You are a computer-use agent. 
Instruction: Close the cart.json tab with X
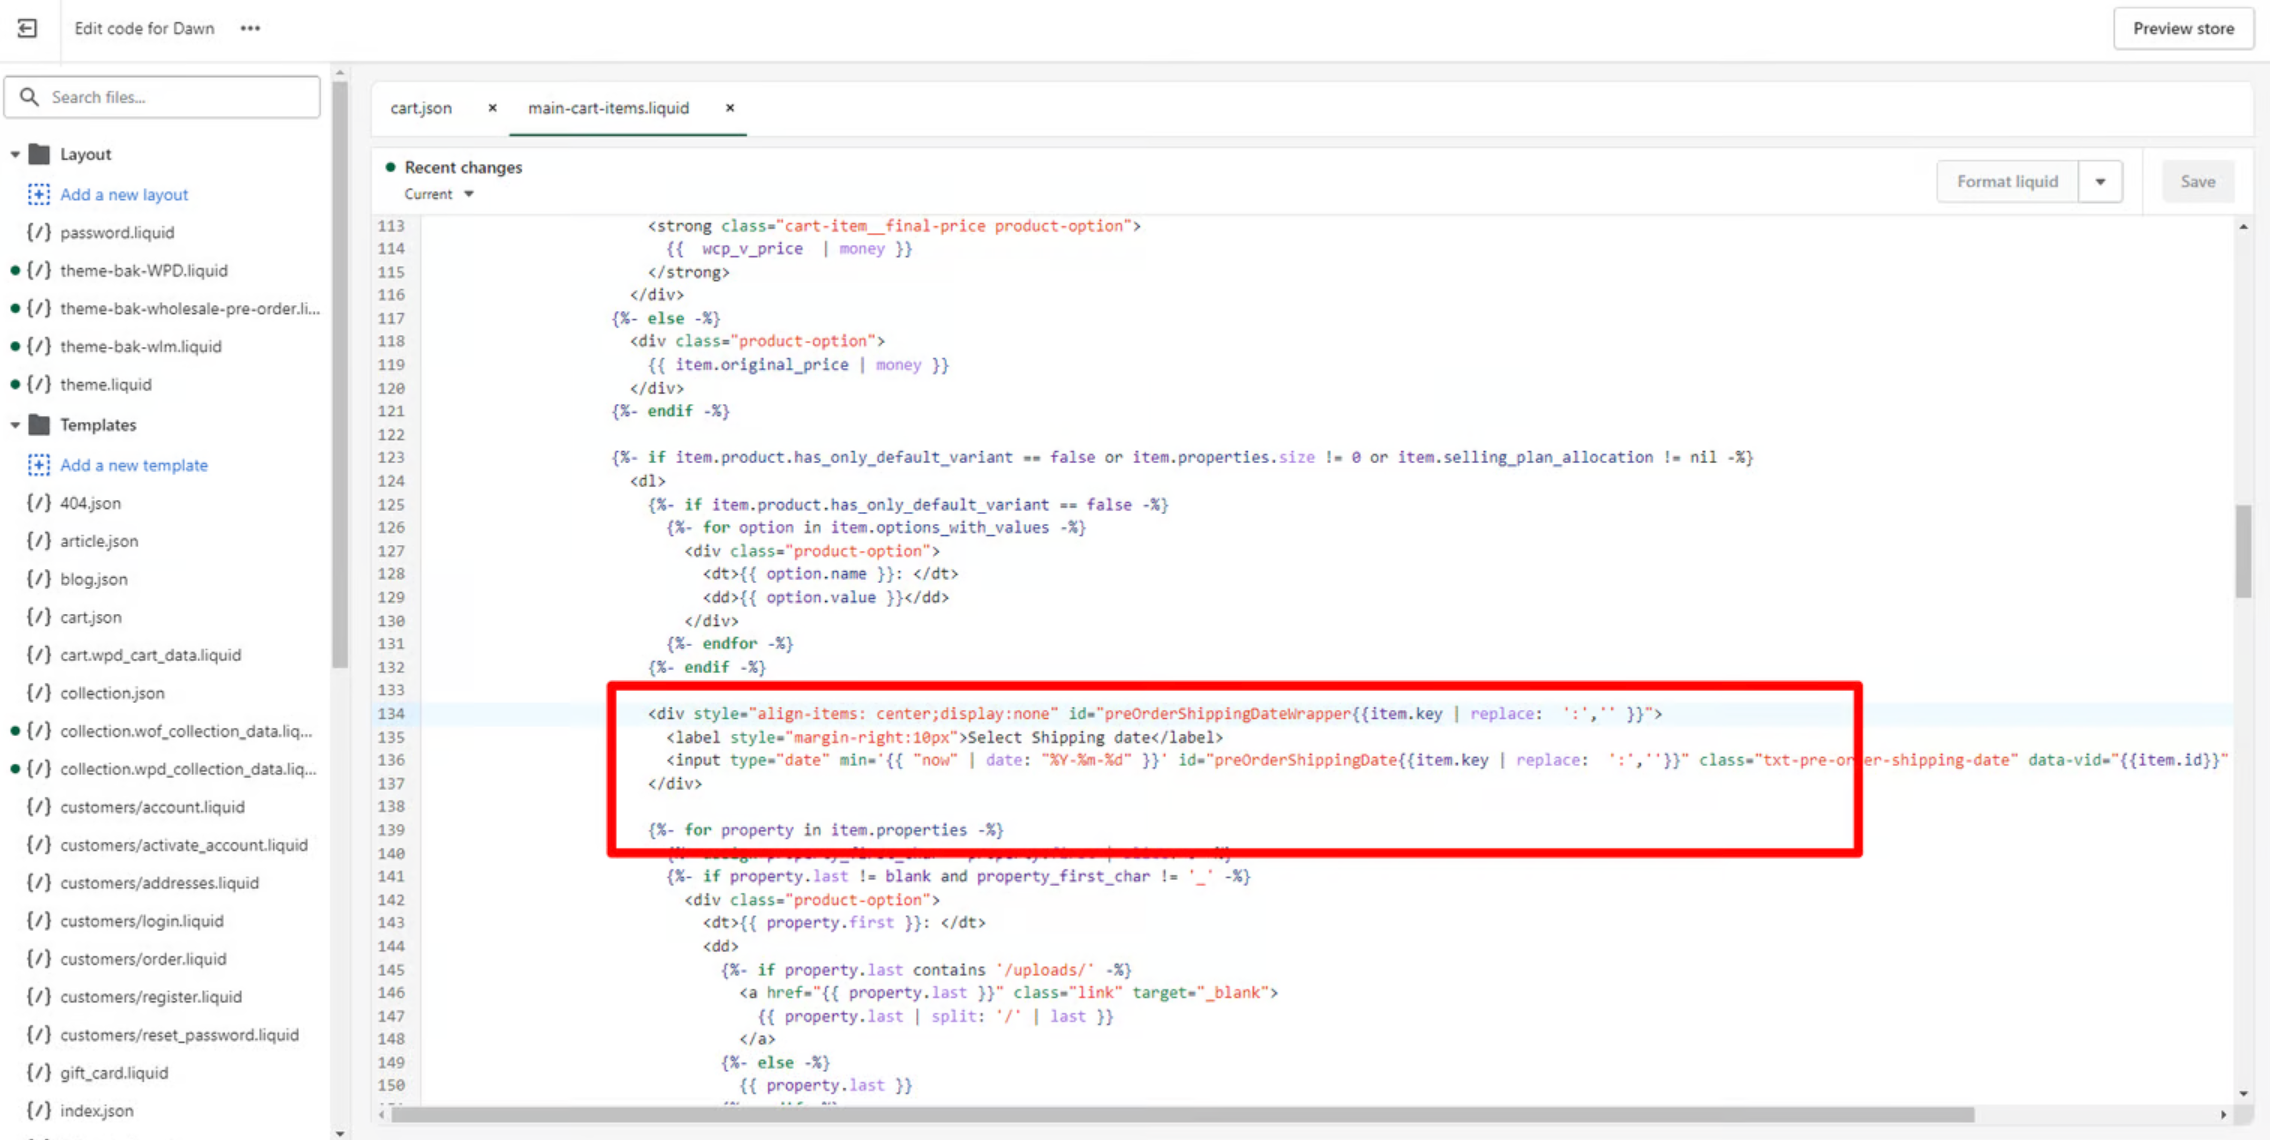tap(492, 108)
